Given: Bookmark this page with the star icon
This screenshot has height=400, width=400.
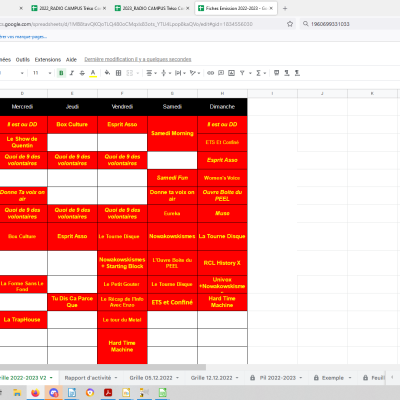Looking at the screenshot, I should pyautogui.click(x=290, y=24).
